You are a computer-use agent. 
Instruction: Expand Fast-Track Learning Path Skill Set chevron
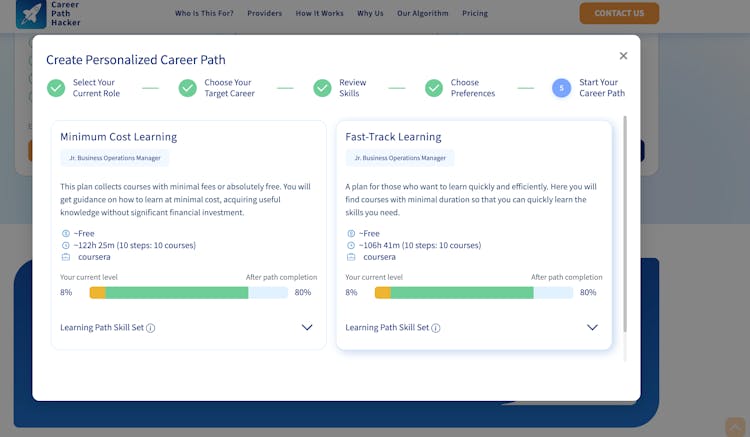[x=592, y=327]
